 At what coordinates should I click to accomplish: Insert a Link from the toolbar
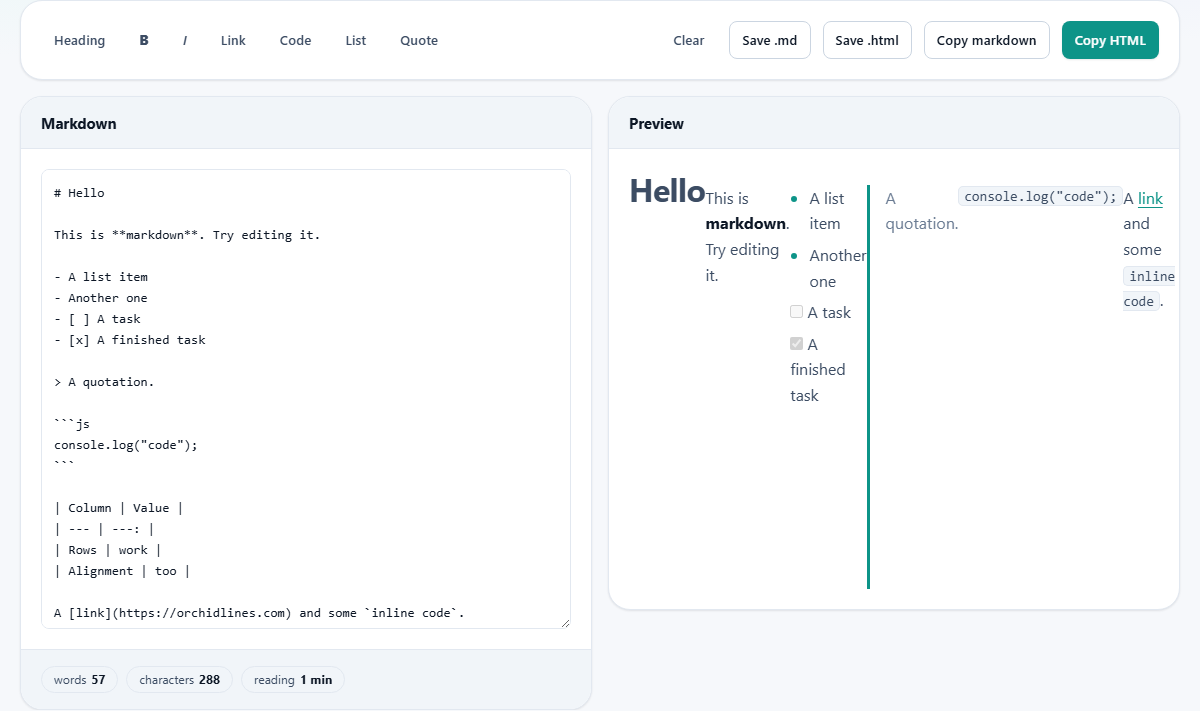233,41
